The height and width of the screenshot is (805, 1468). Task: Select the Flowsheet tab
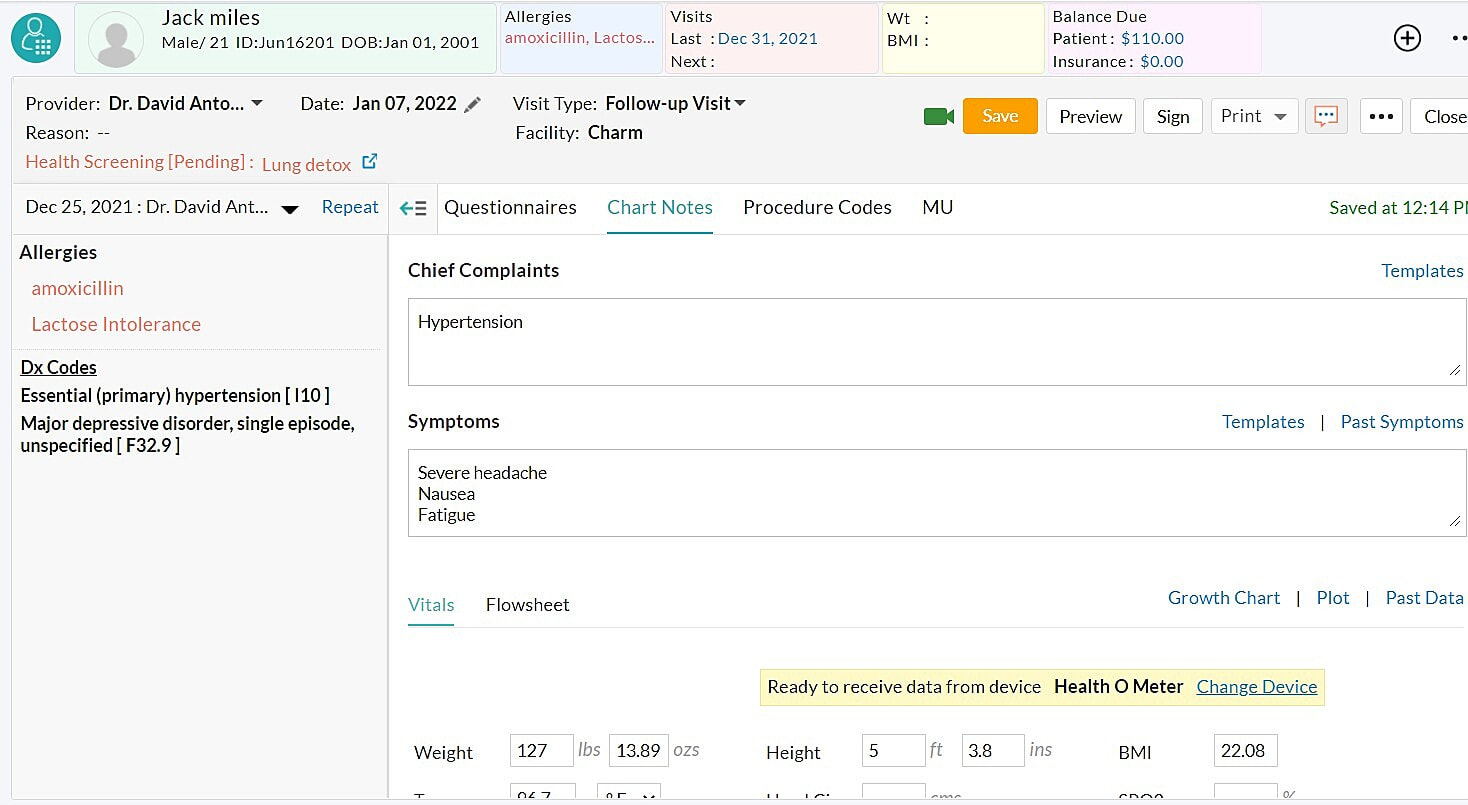[x=527, y=605]
